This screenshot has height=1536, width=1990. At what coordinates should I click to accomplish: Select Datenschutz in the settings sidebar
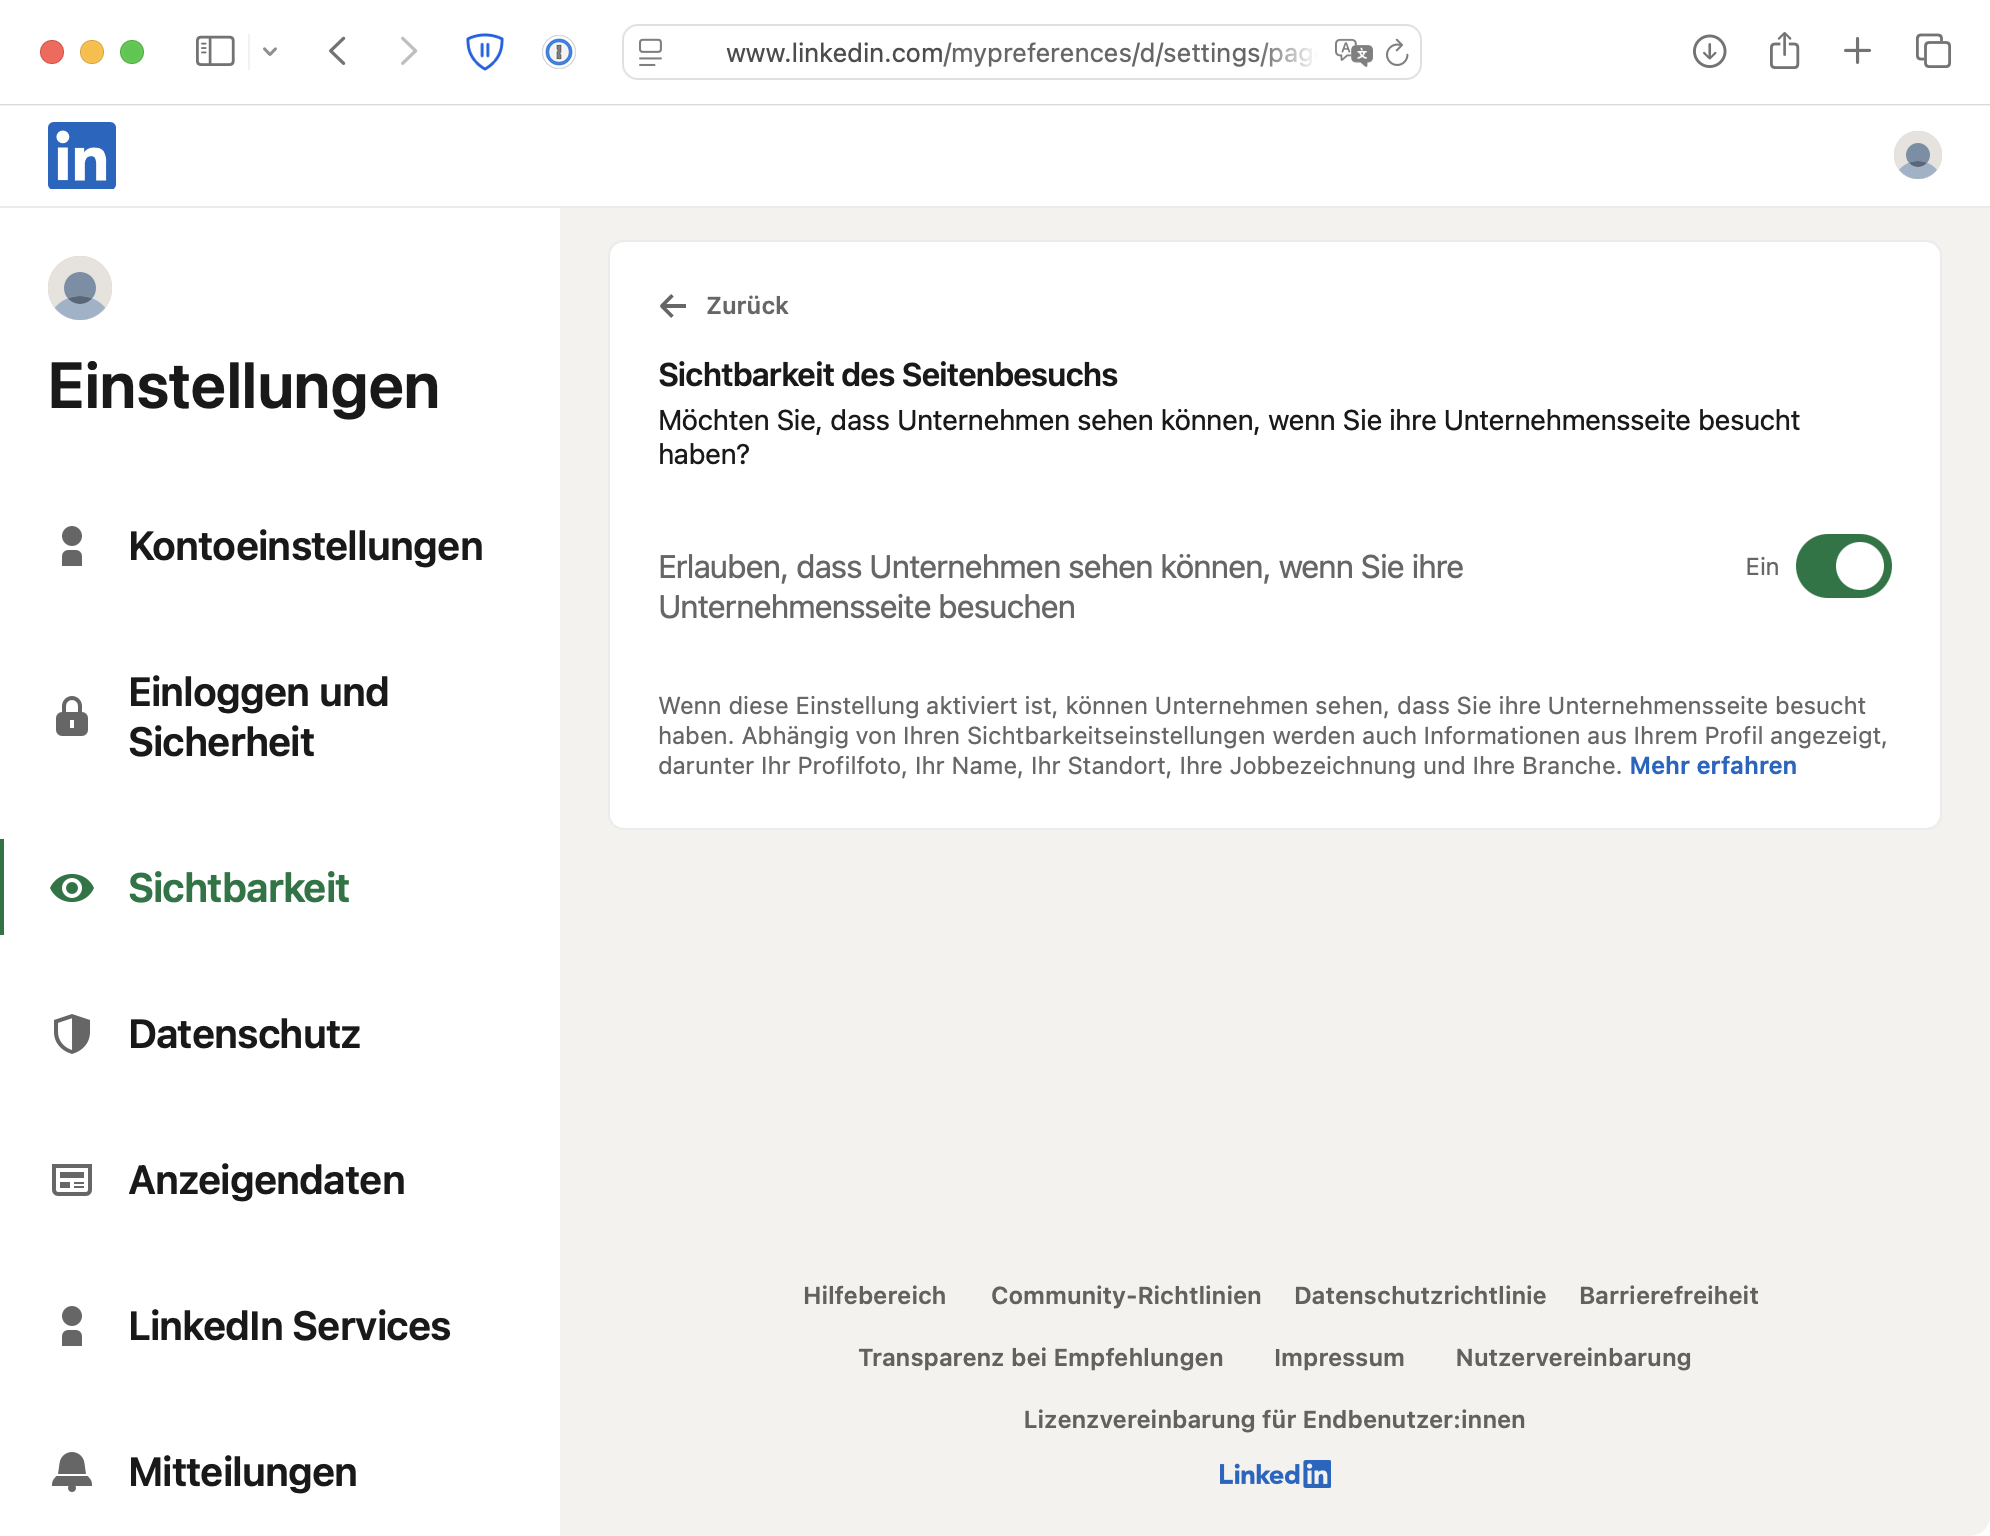tap(244, 1034)
